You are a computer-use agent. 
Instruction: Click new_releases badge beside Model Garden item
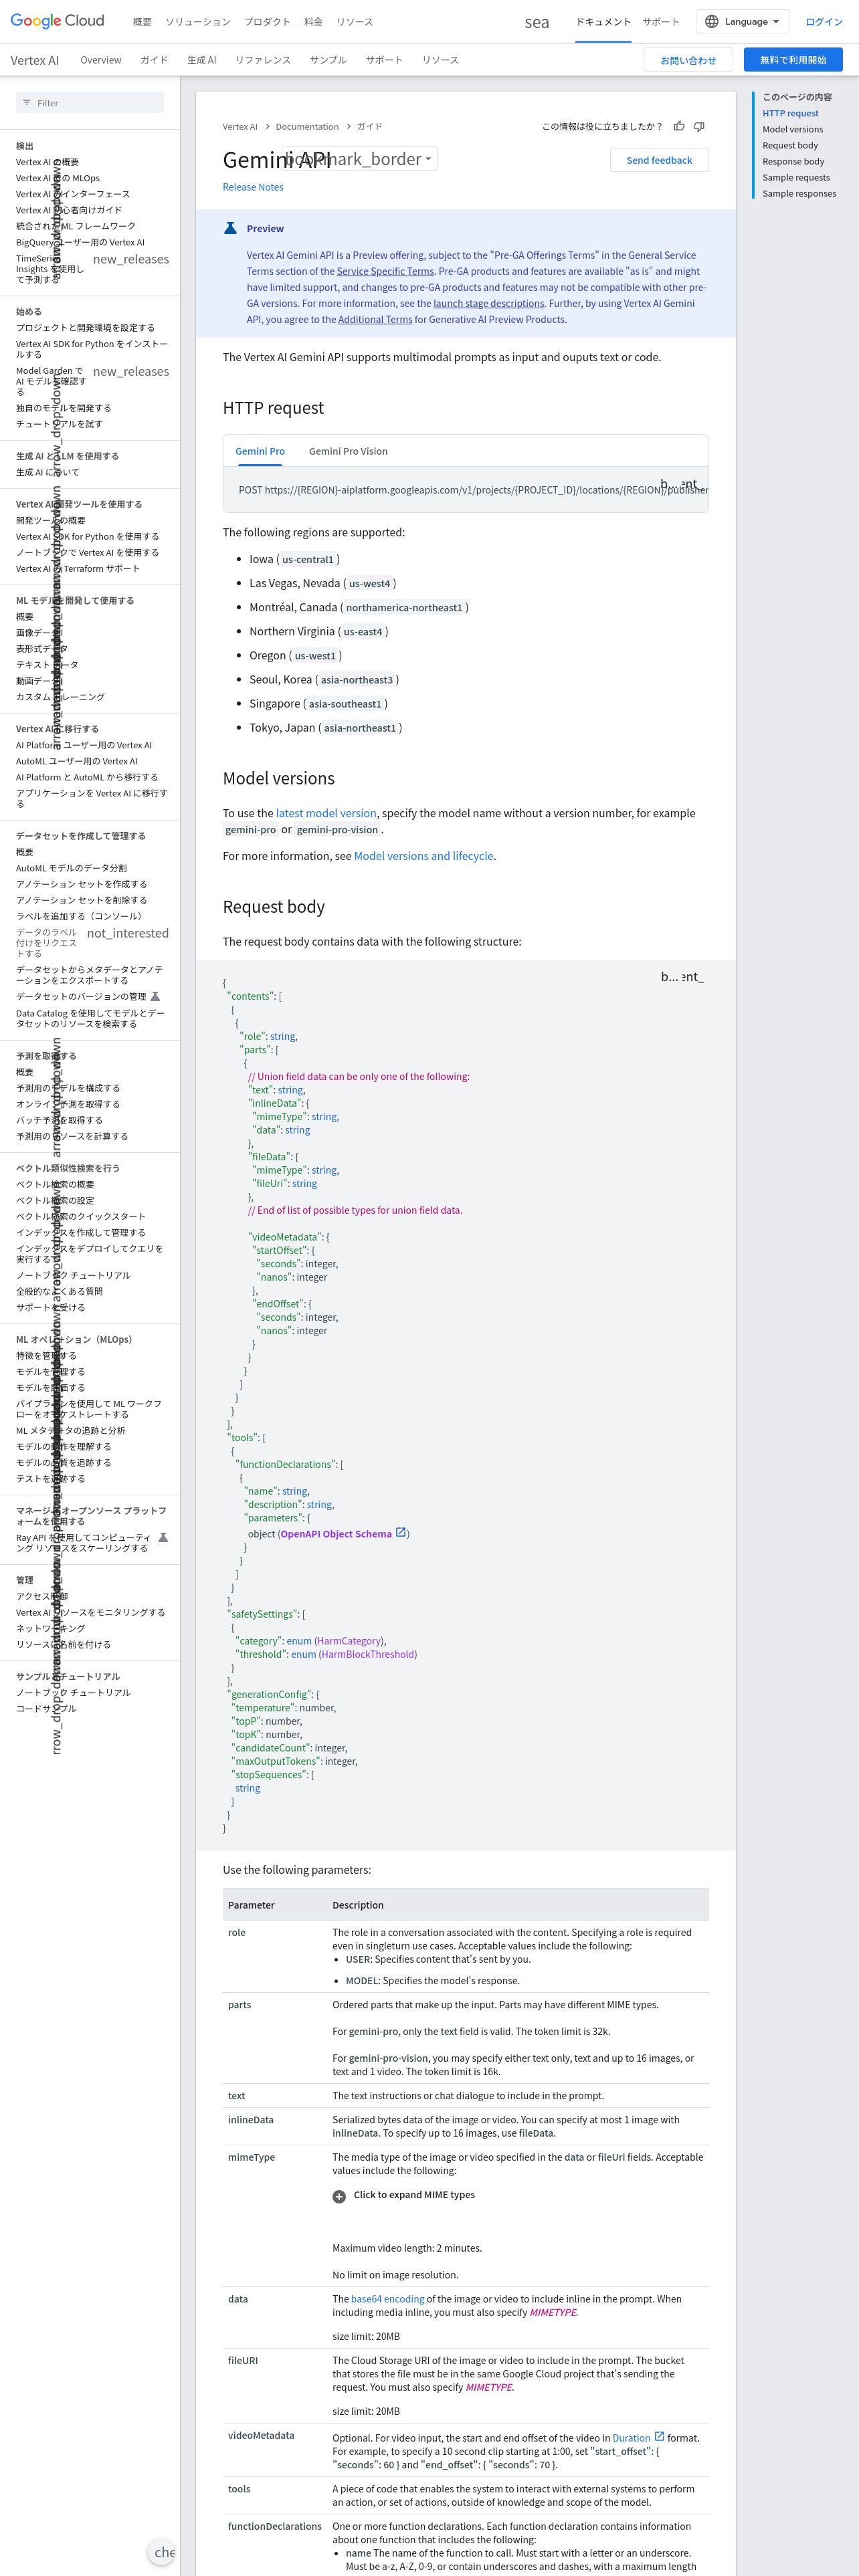[131, 371]
